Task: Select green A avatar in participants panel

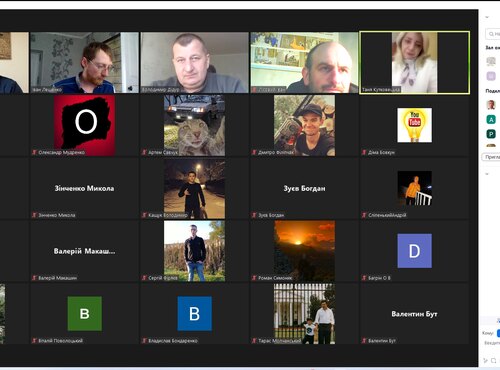Action: click(491, 119)
